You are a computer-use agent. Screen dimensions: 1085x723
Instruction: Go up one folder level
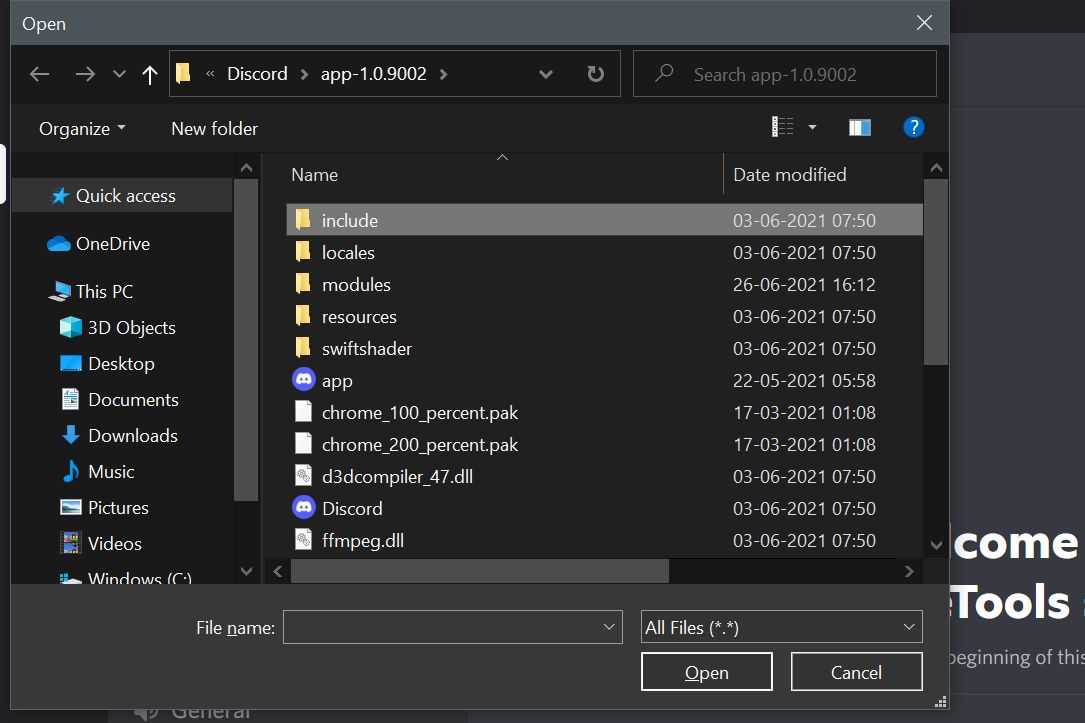pyautogui.click(x=149, y=74)
